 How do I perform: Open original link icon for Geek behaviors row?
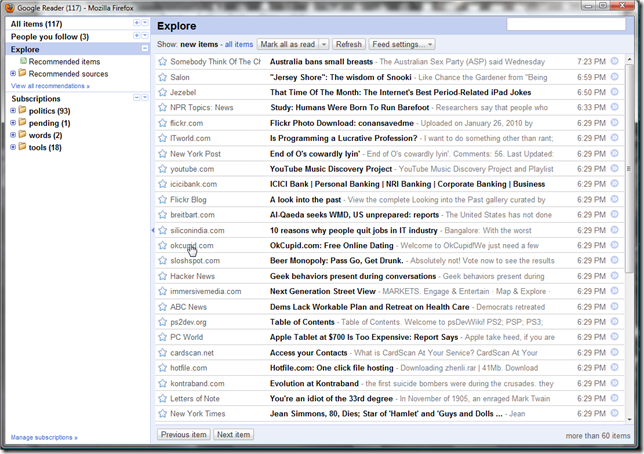(614, 276)
